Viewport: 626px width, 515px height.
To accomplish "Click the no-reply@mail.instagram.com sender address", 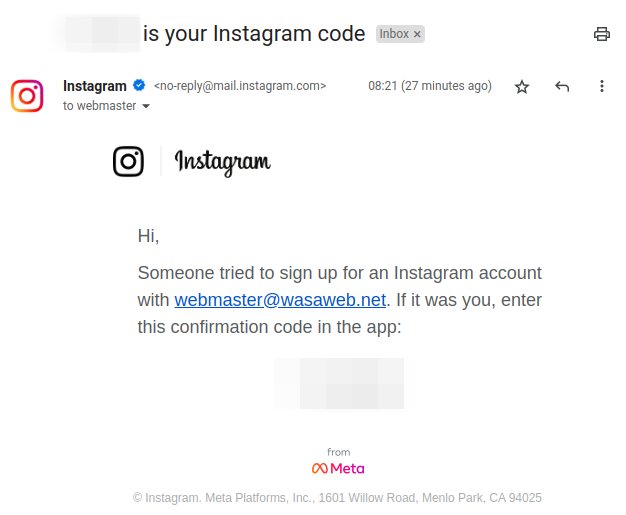I will pyautogui.click(x=240, y=86).
